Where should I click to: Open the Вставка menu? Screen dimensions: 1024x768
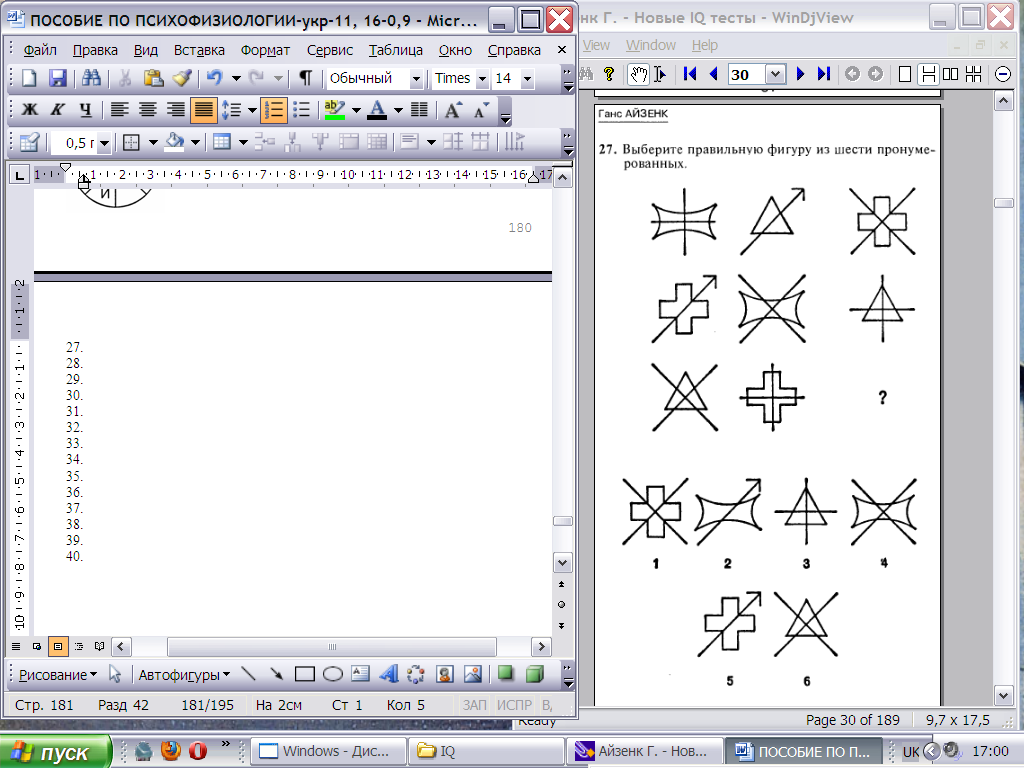(x=199, y=50)
